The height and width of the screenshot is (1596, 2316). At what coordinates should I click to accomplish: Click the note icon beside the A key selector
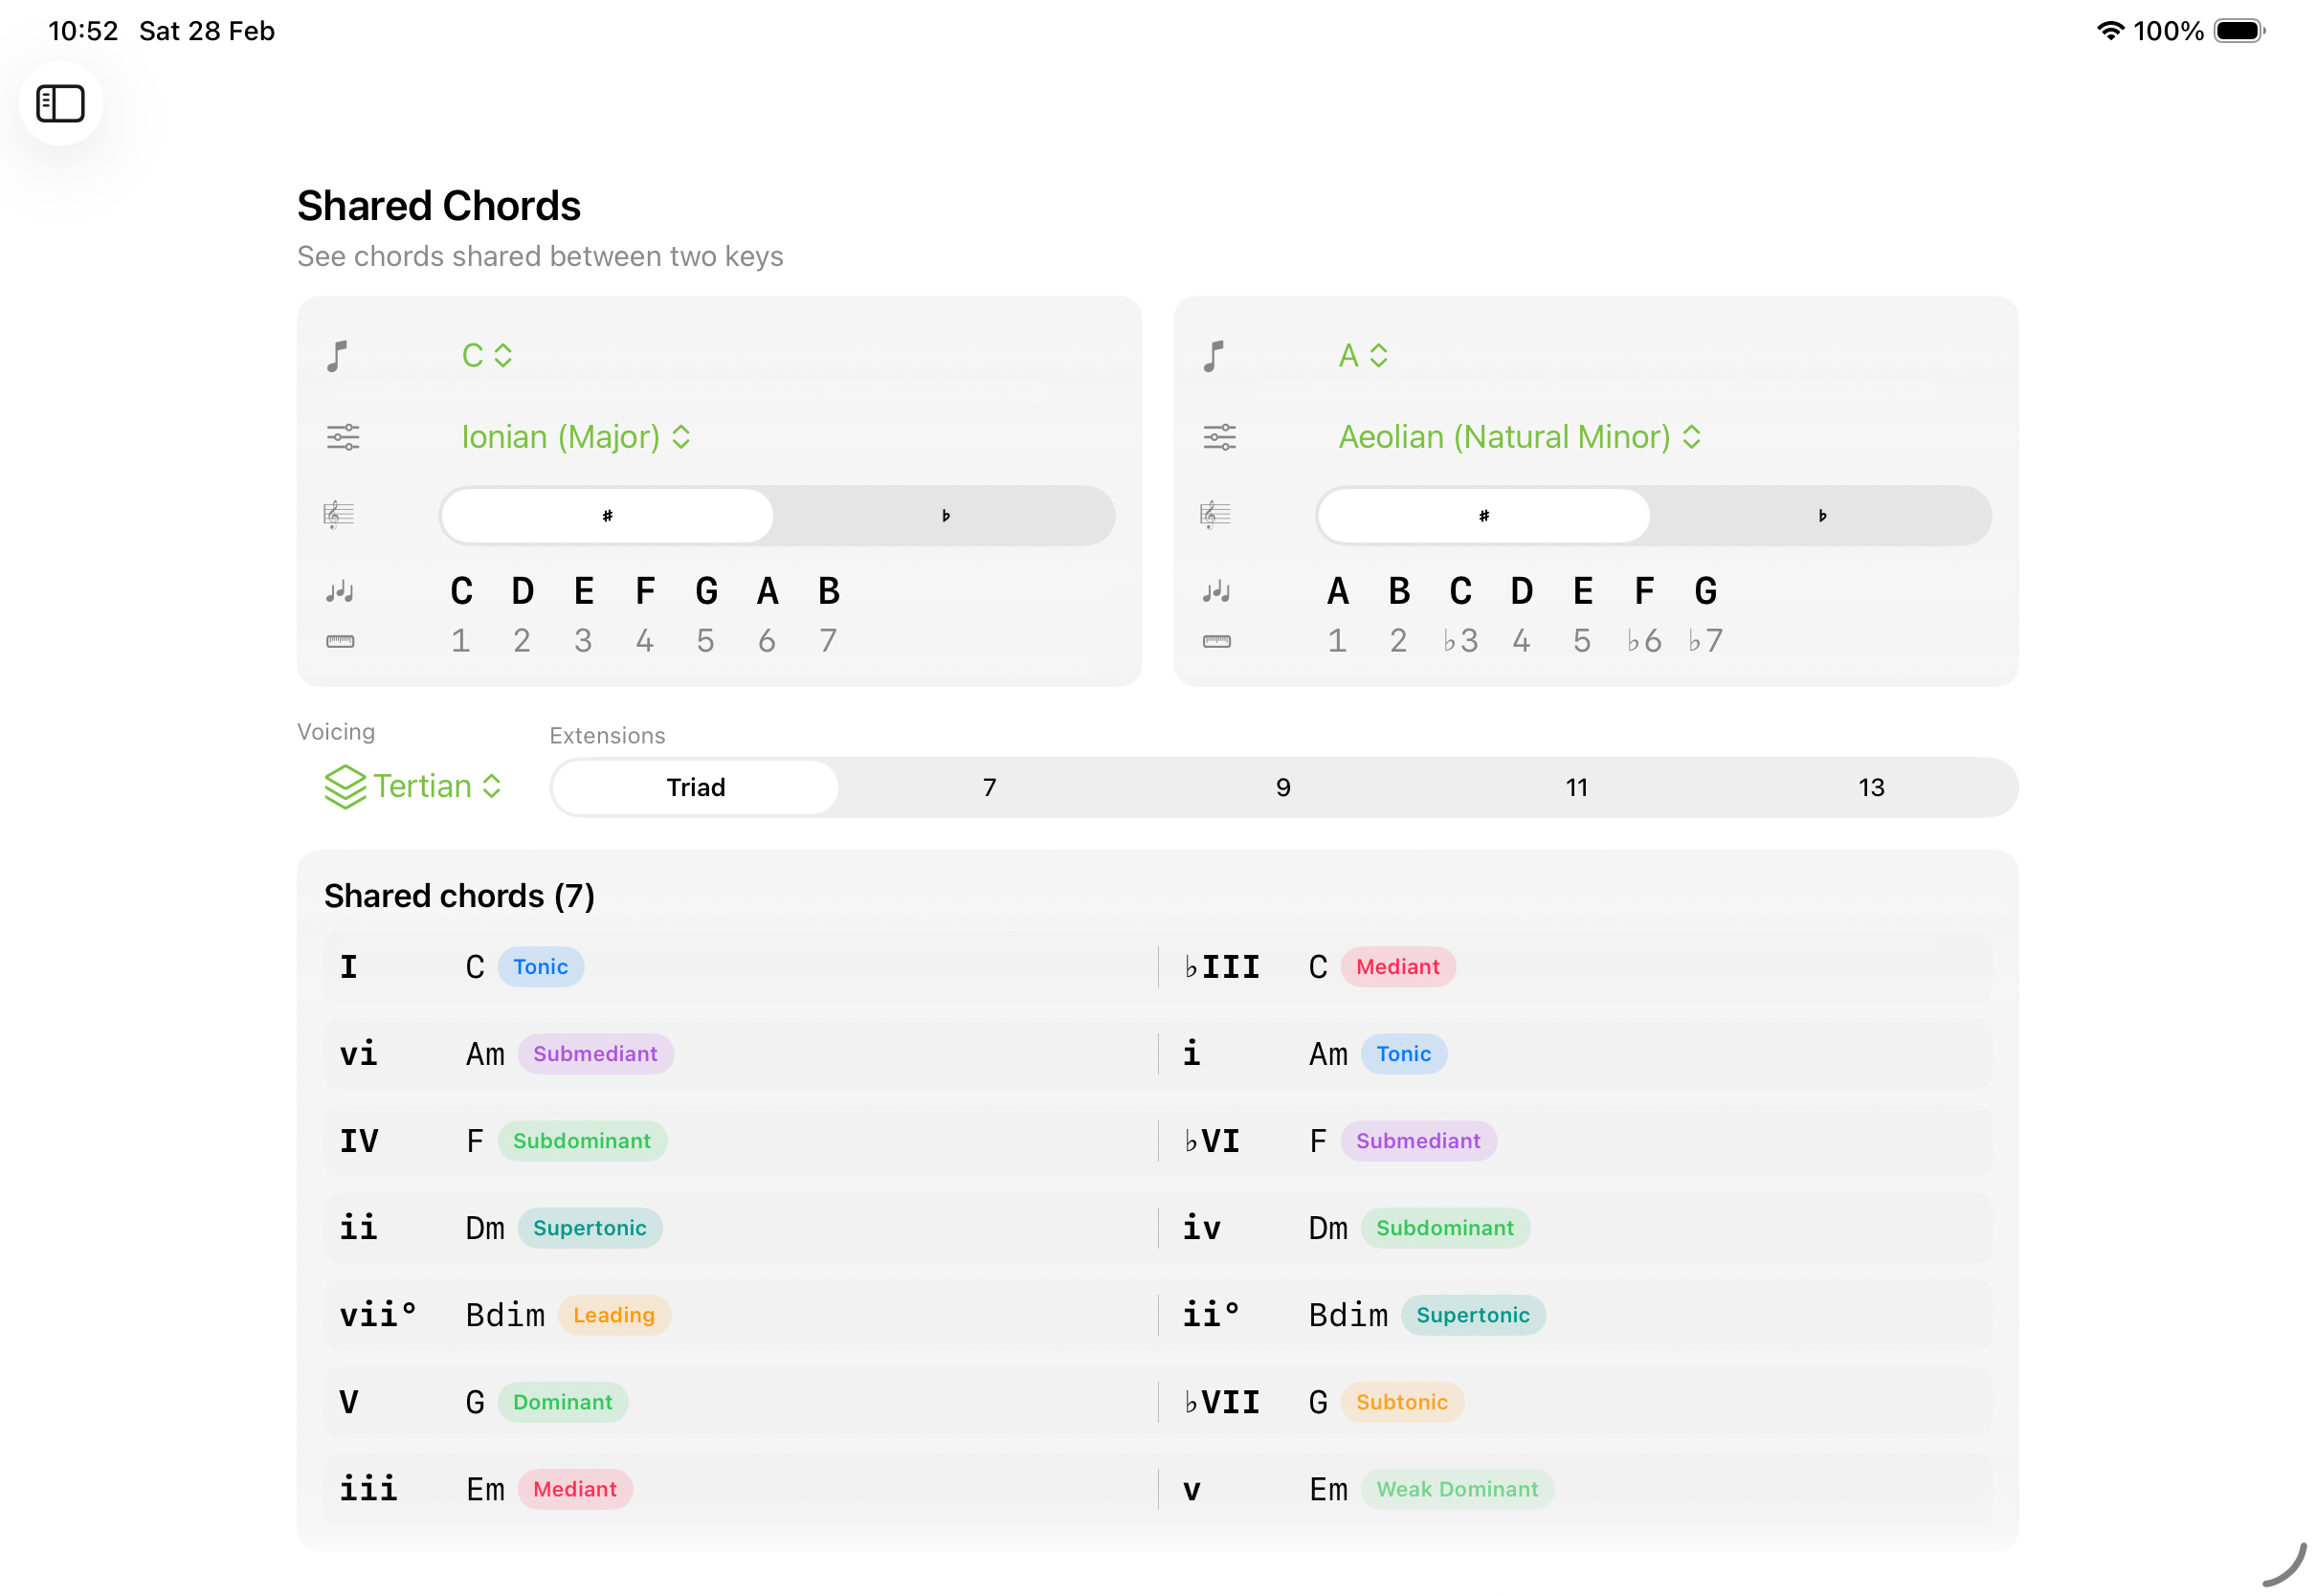(x=1215, y=355)
